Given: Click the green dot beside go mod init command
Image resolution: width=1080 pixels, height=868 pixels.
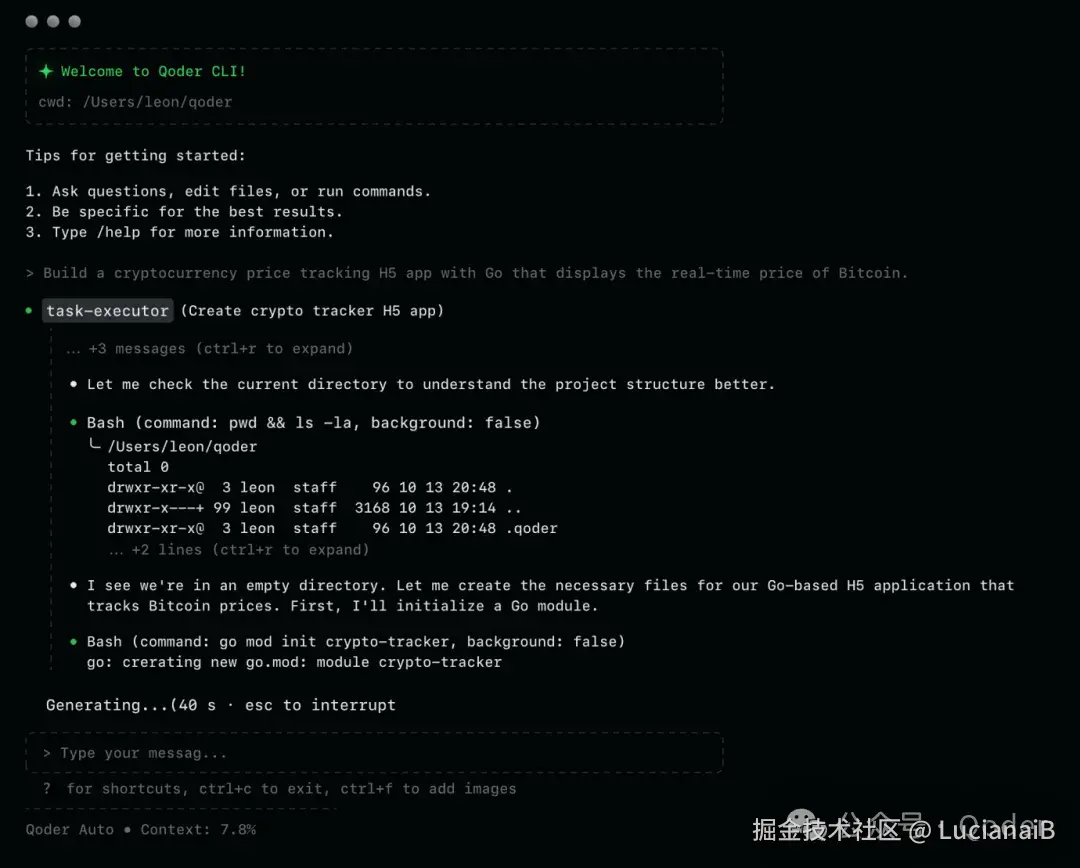Looking at the screenshot, I should coord(74,641).
